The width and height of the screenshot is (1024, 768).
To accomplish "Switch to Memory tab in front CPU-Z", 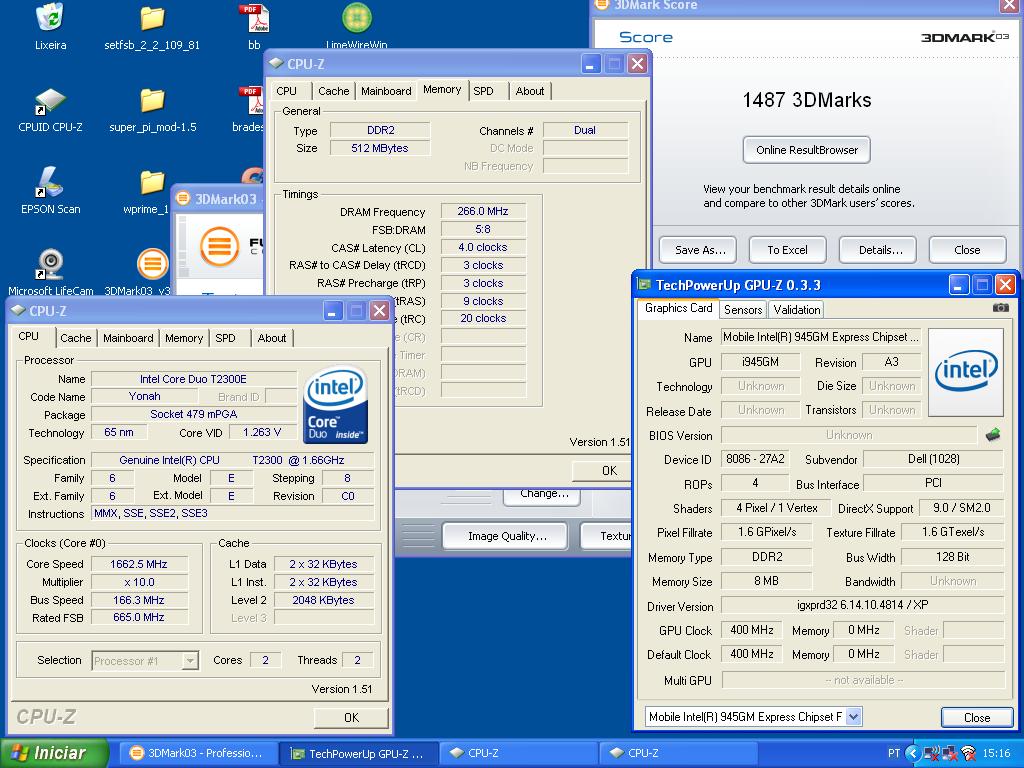I will (184, 338).
